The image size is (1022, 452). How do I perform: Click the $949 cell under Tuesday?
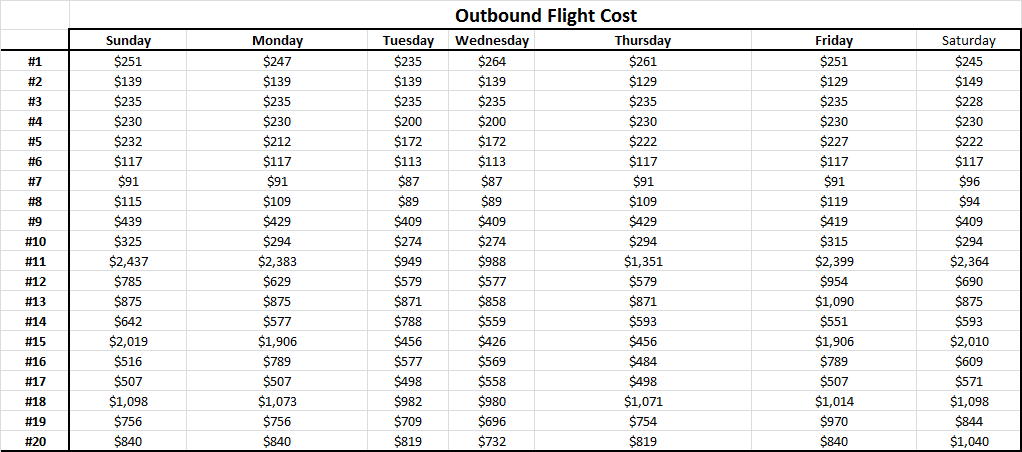(408, 262)
